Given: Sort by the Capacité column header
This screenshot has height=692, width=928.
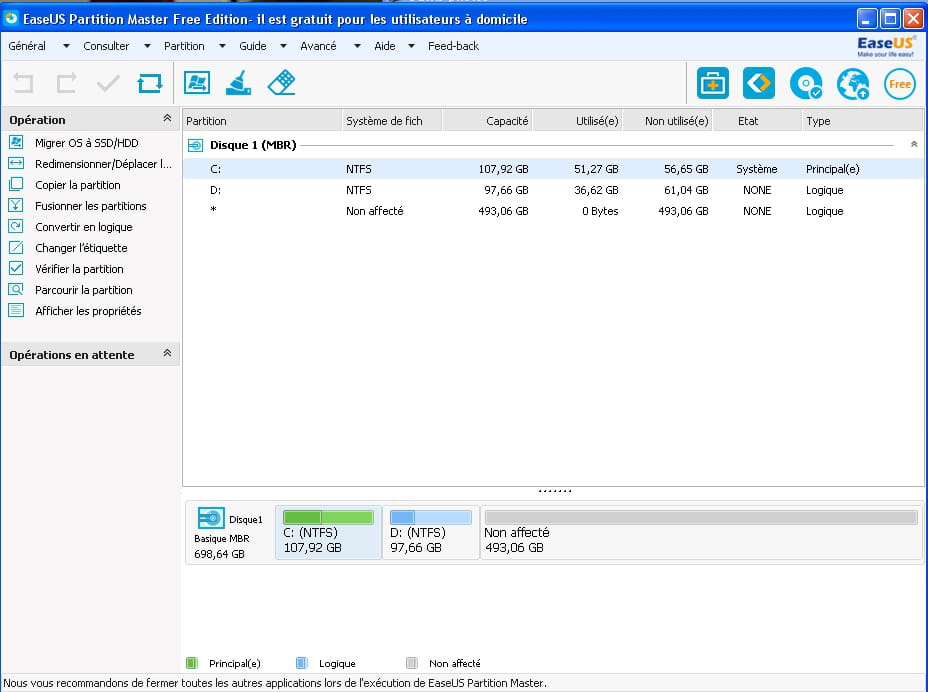Looking at the screenshot, I should click(x=488, y=121).
